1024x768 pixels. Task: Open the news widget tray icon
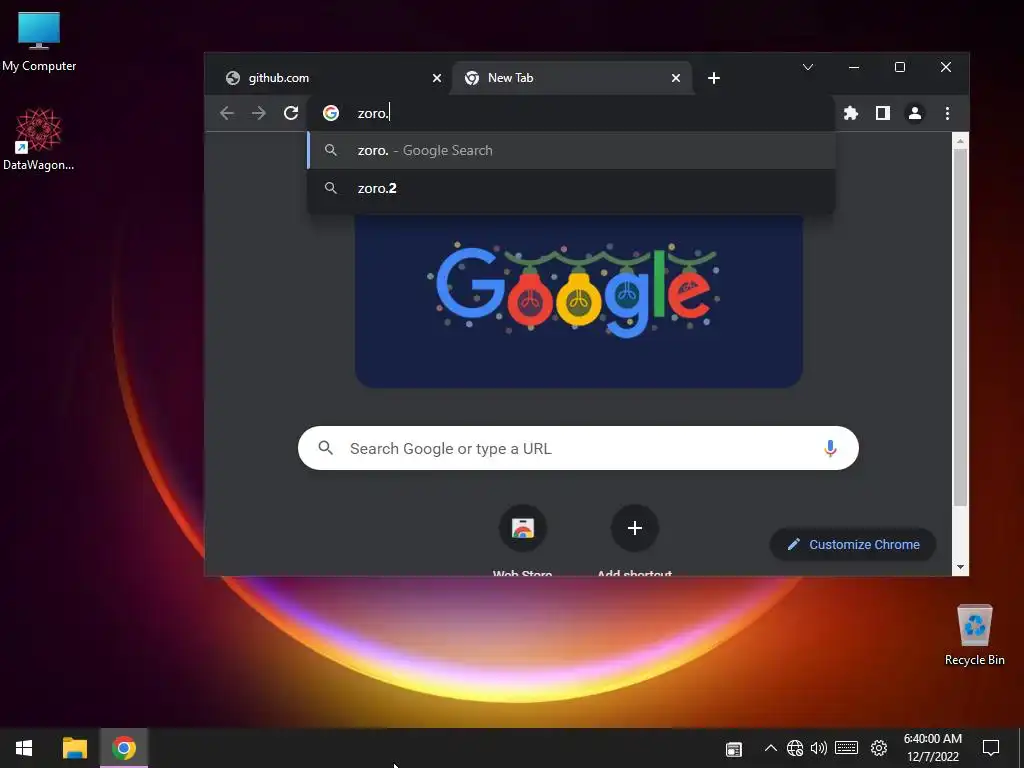tap(734, 749)
